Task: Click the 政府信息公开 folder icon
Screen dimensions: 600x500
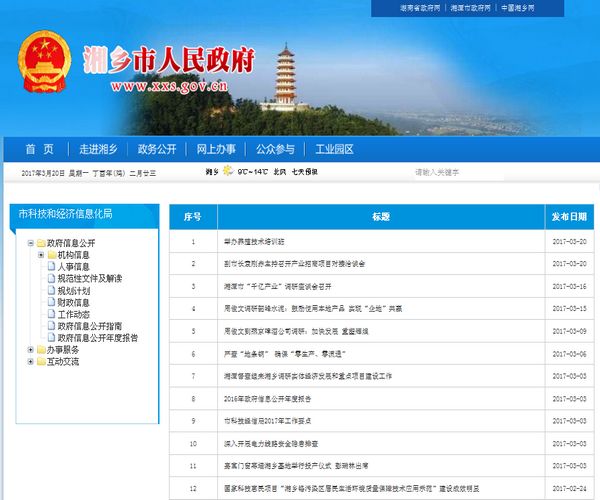Action: coord(41,243)
